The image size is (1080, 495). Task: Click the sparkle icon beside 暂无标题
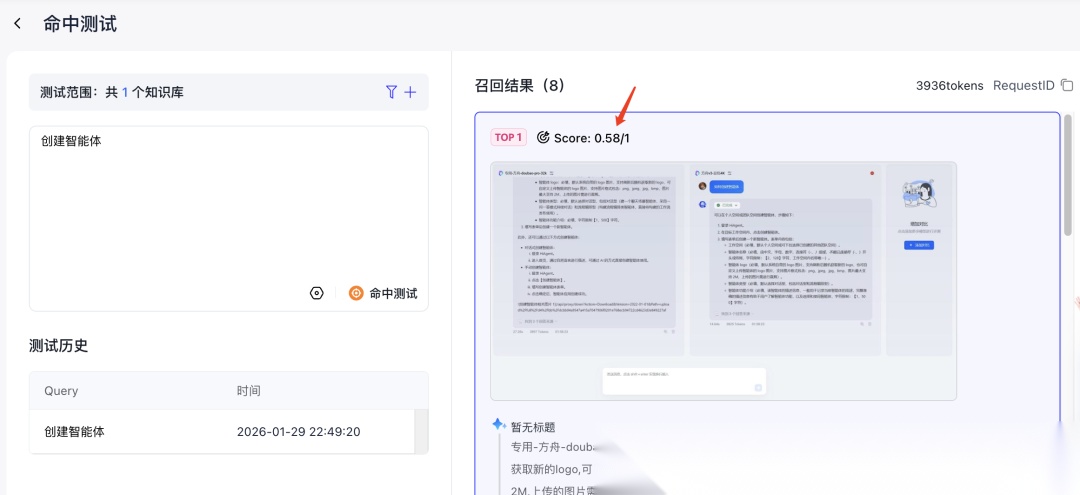499,425
